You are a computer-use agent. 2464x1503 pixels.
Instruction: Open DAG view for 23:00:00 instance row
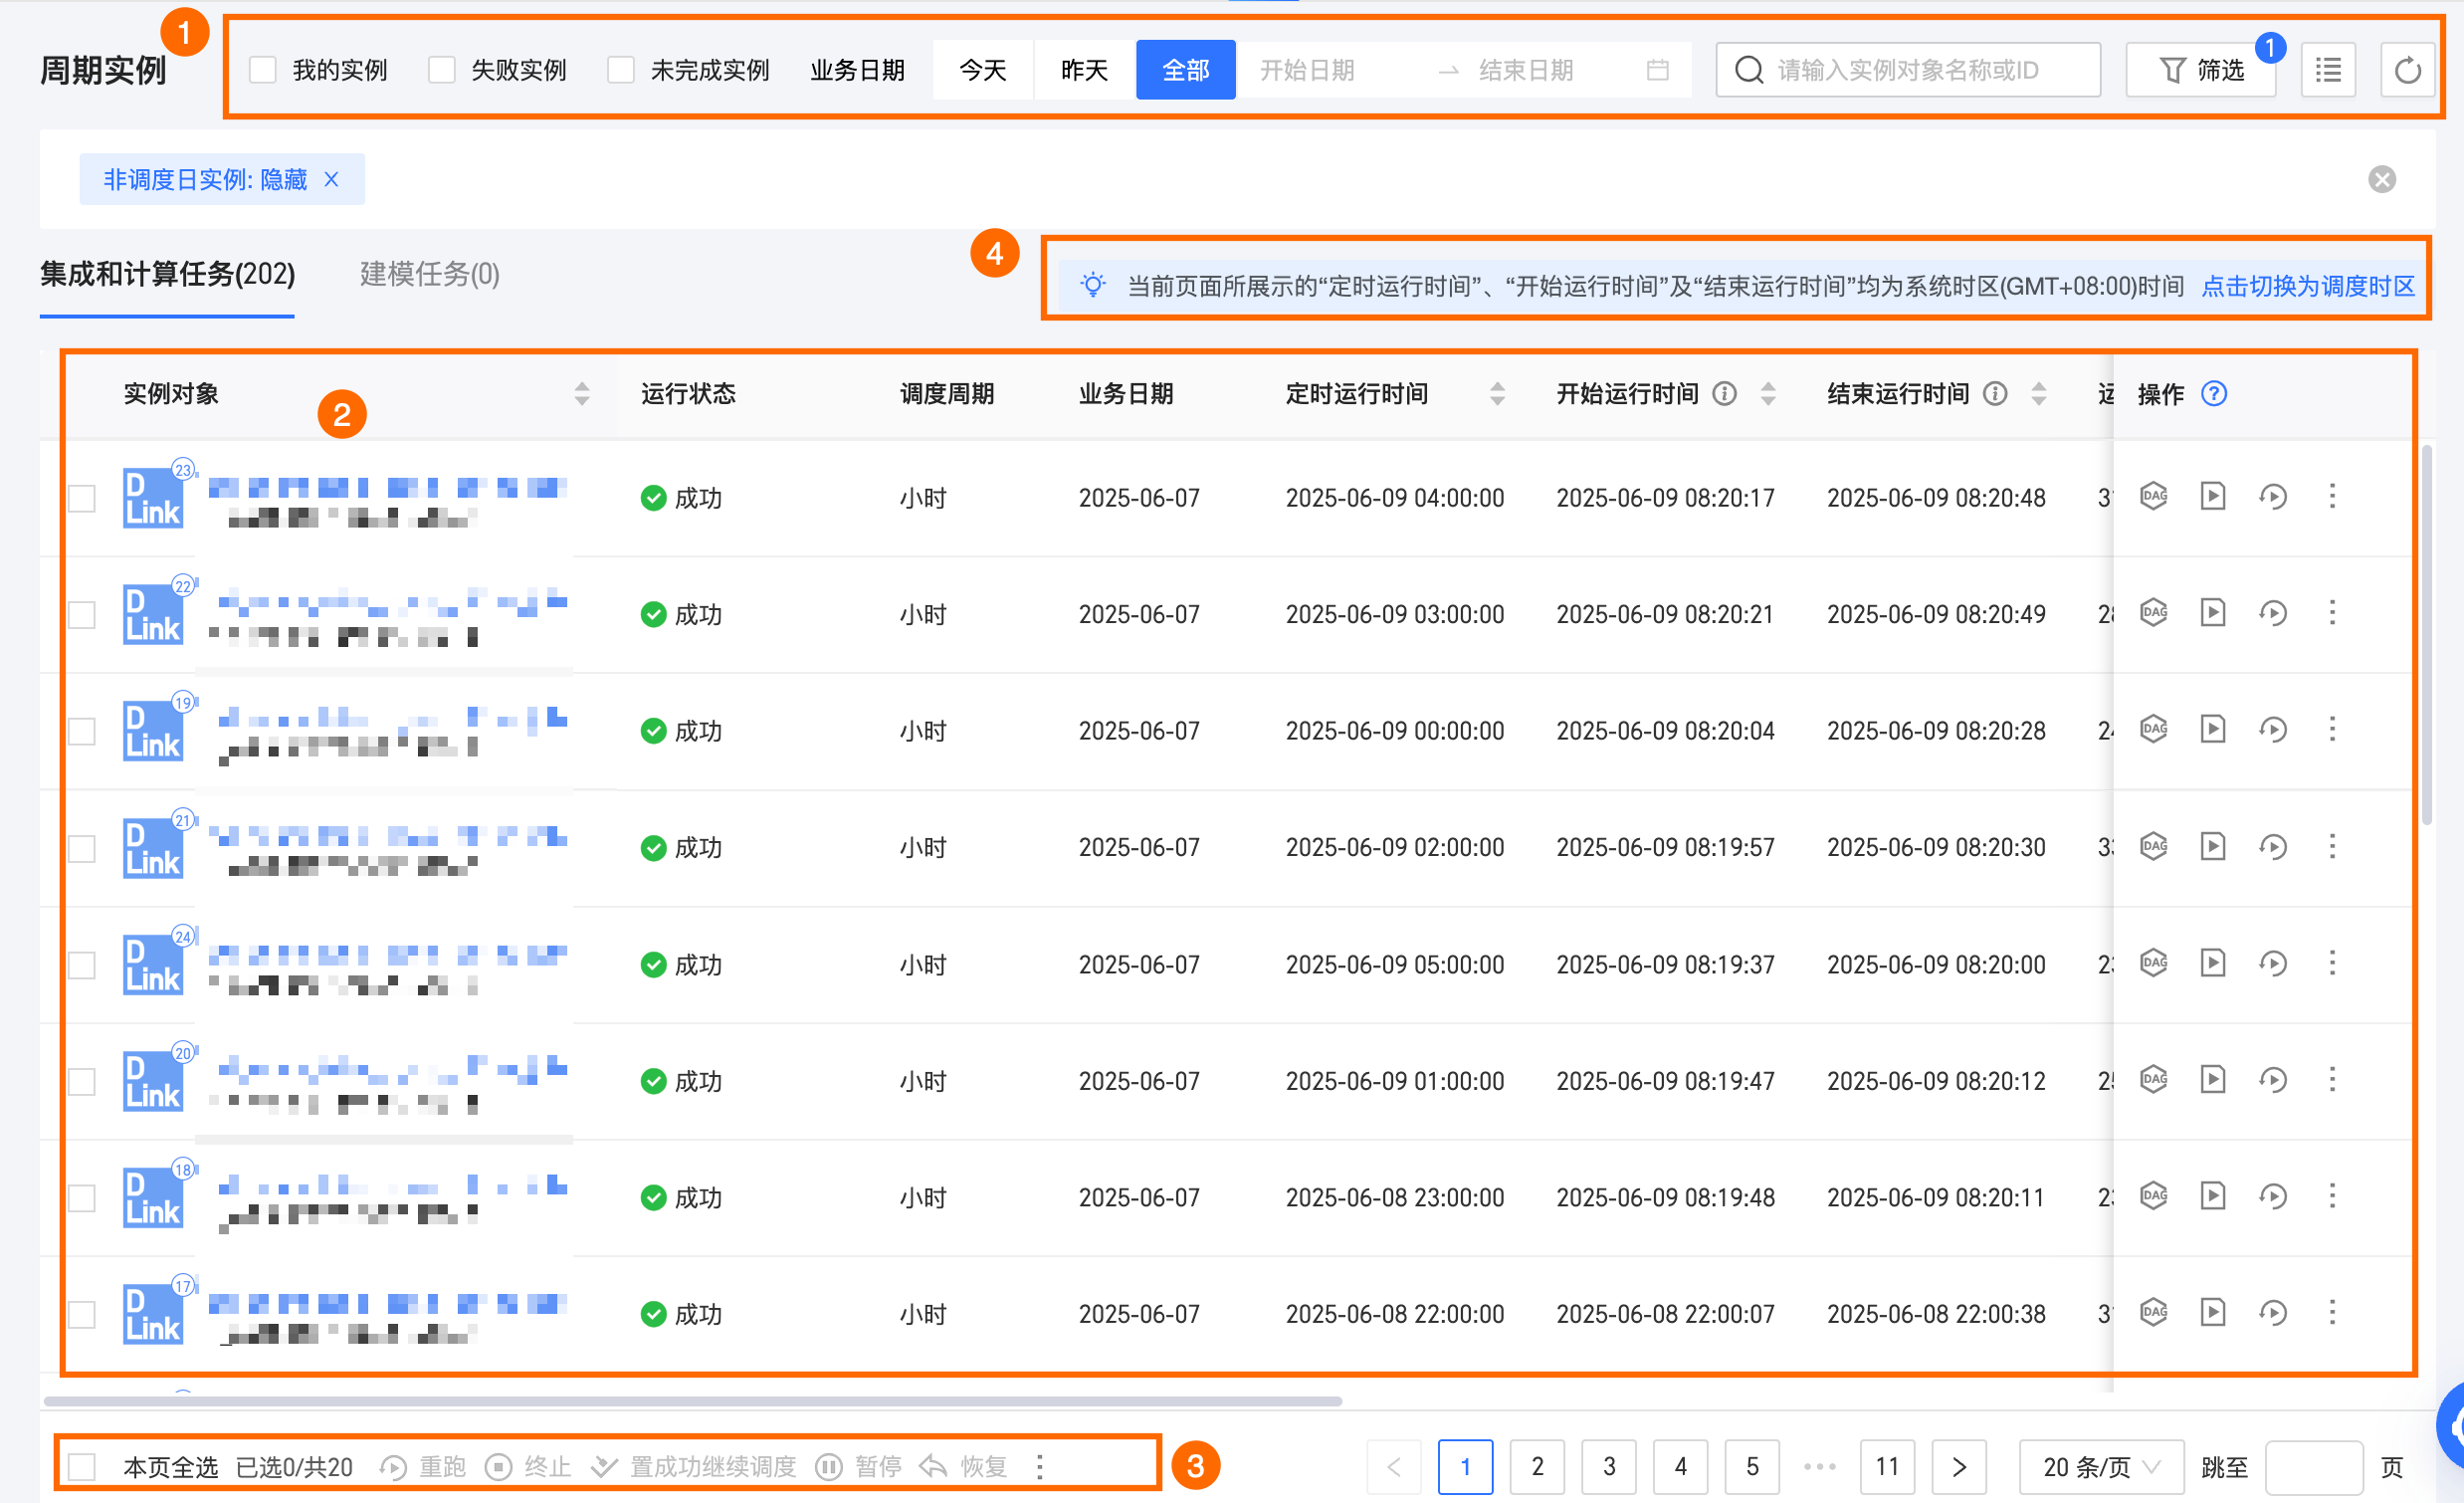pos(2153,1196)
